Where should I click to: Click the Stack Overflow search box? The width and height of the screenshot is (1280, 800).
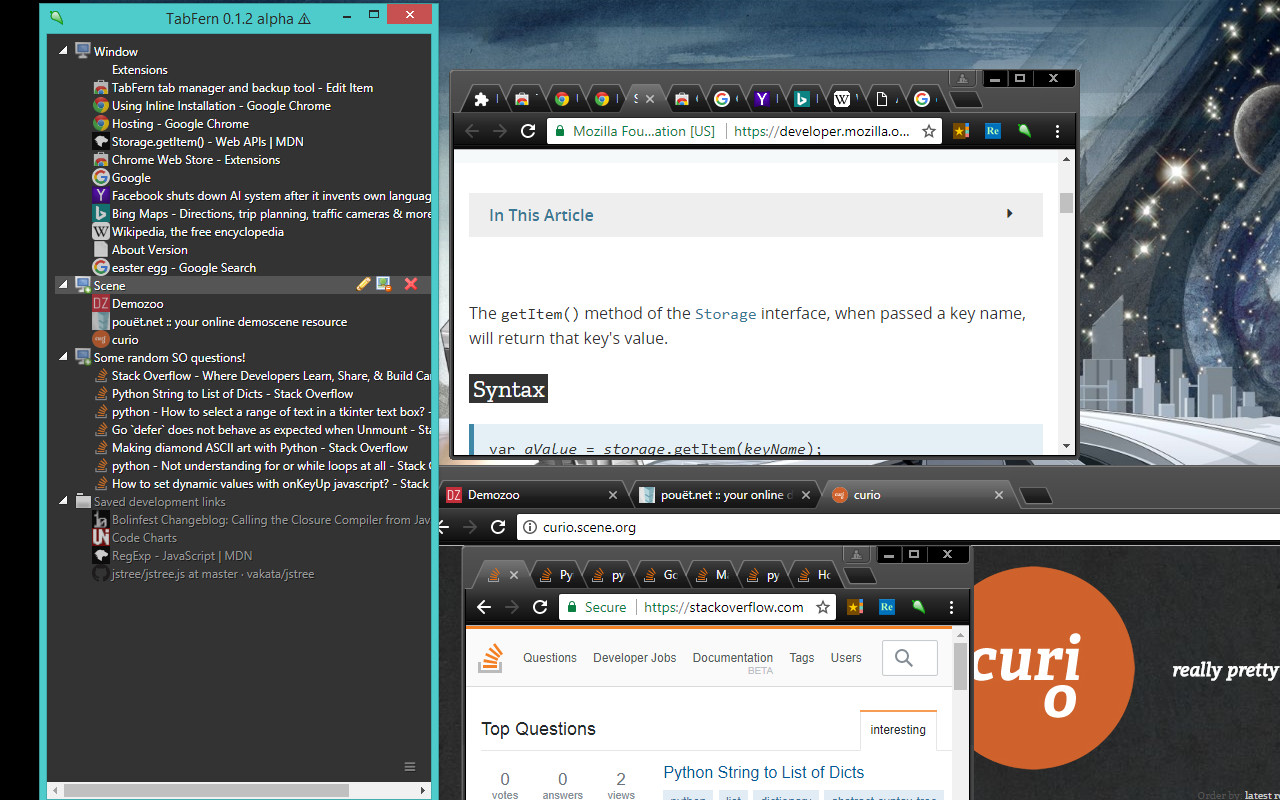(x=910, y=658)
